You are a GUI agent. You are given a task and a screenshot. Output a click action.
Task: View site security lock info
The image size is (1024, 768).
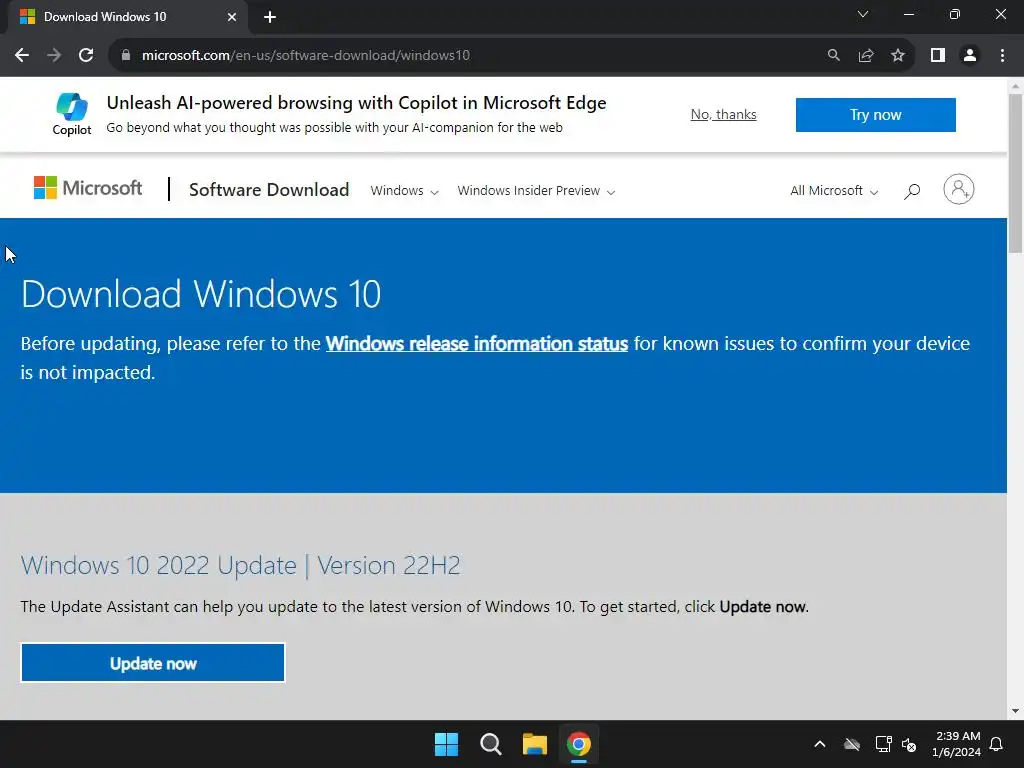pyautogui.click(x=126, y=56)
